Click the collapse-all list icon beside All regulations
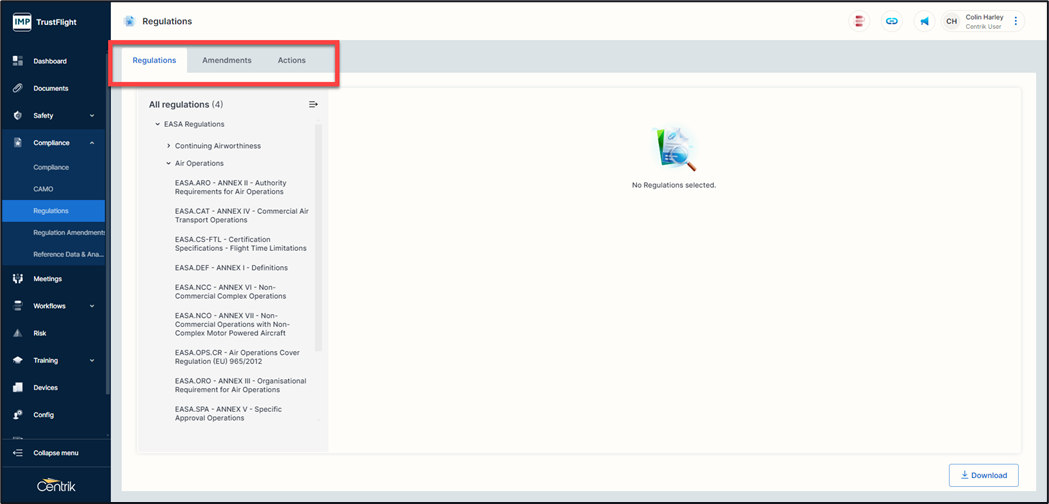This screenshot has height=504, width=1049. pyautogui.click(x=313, y=104)
